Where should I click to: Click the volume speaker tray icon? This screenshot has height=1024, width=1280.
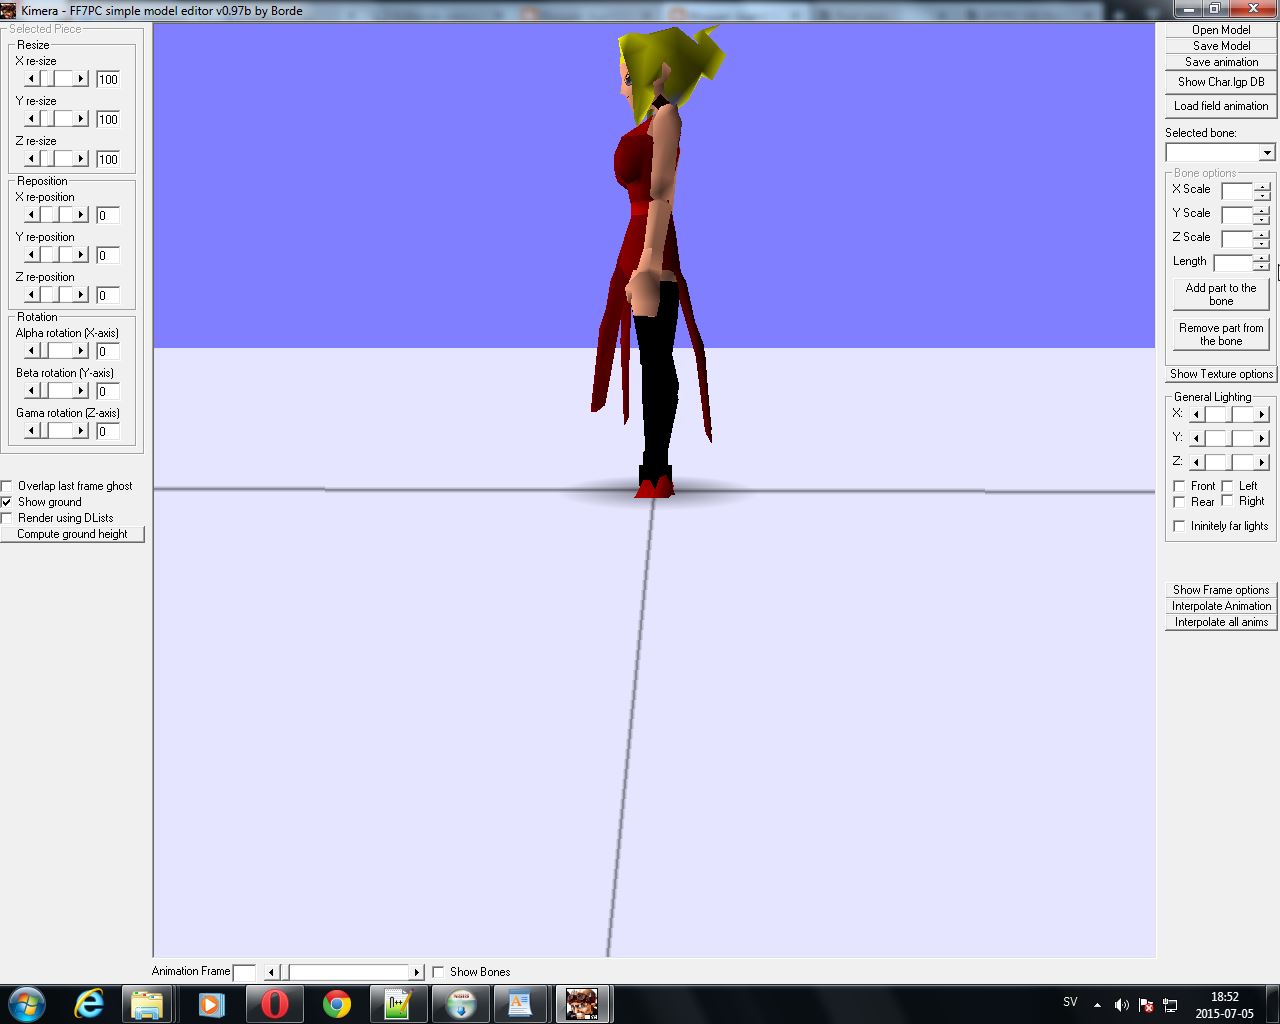coord(1121,1004)
